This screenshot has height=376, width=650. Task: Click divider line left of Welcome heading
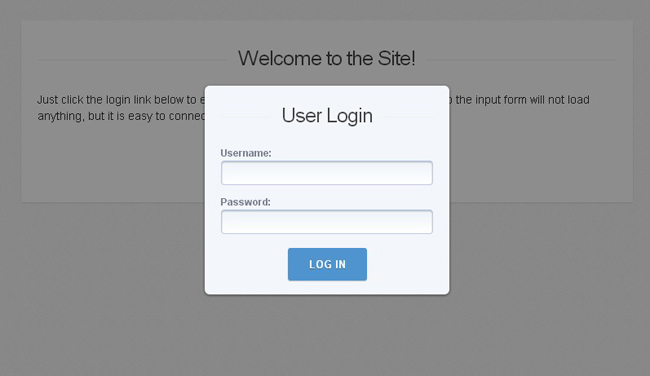point(132,60)
